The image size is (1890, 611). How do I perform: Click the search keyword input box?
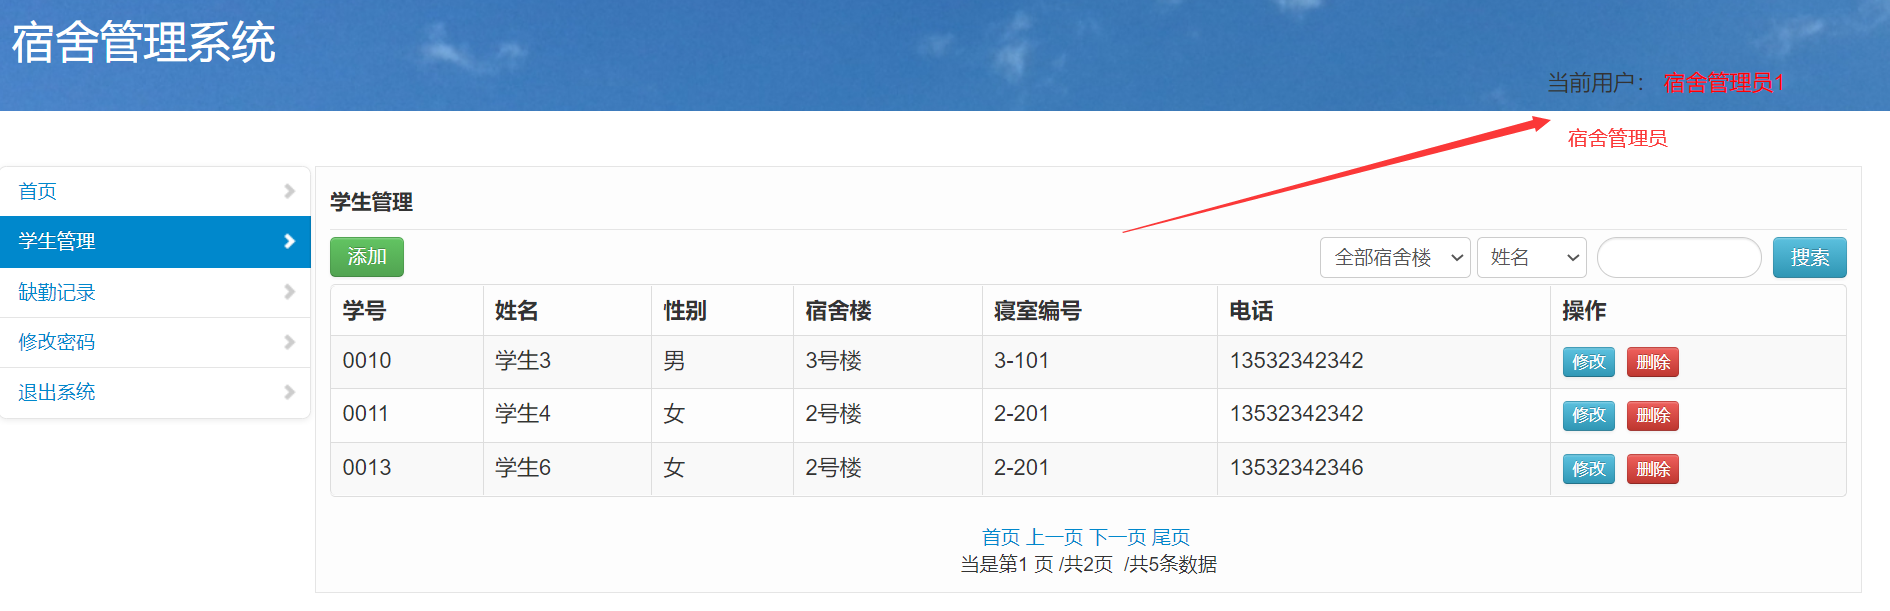click(1679, 258)
